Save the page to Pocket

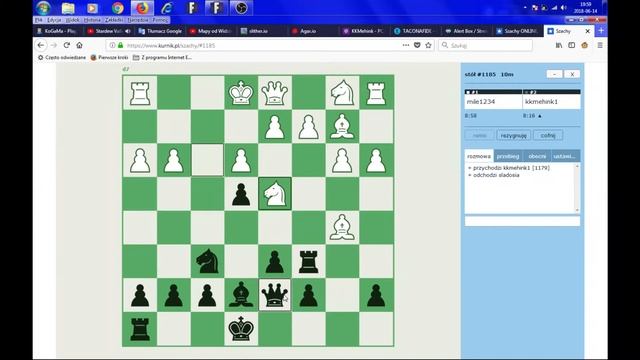point(417,45)
